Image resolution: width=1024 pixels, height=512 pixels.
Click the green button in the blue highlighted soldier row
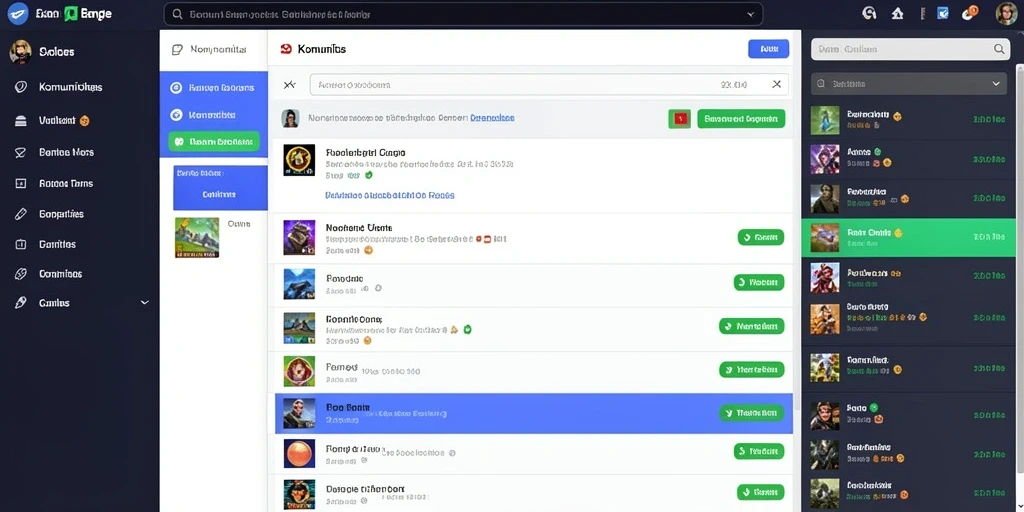[752, 413]
